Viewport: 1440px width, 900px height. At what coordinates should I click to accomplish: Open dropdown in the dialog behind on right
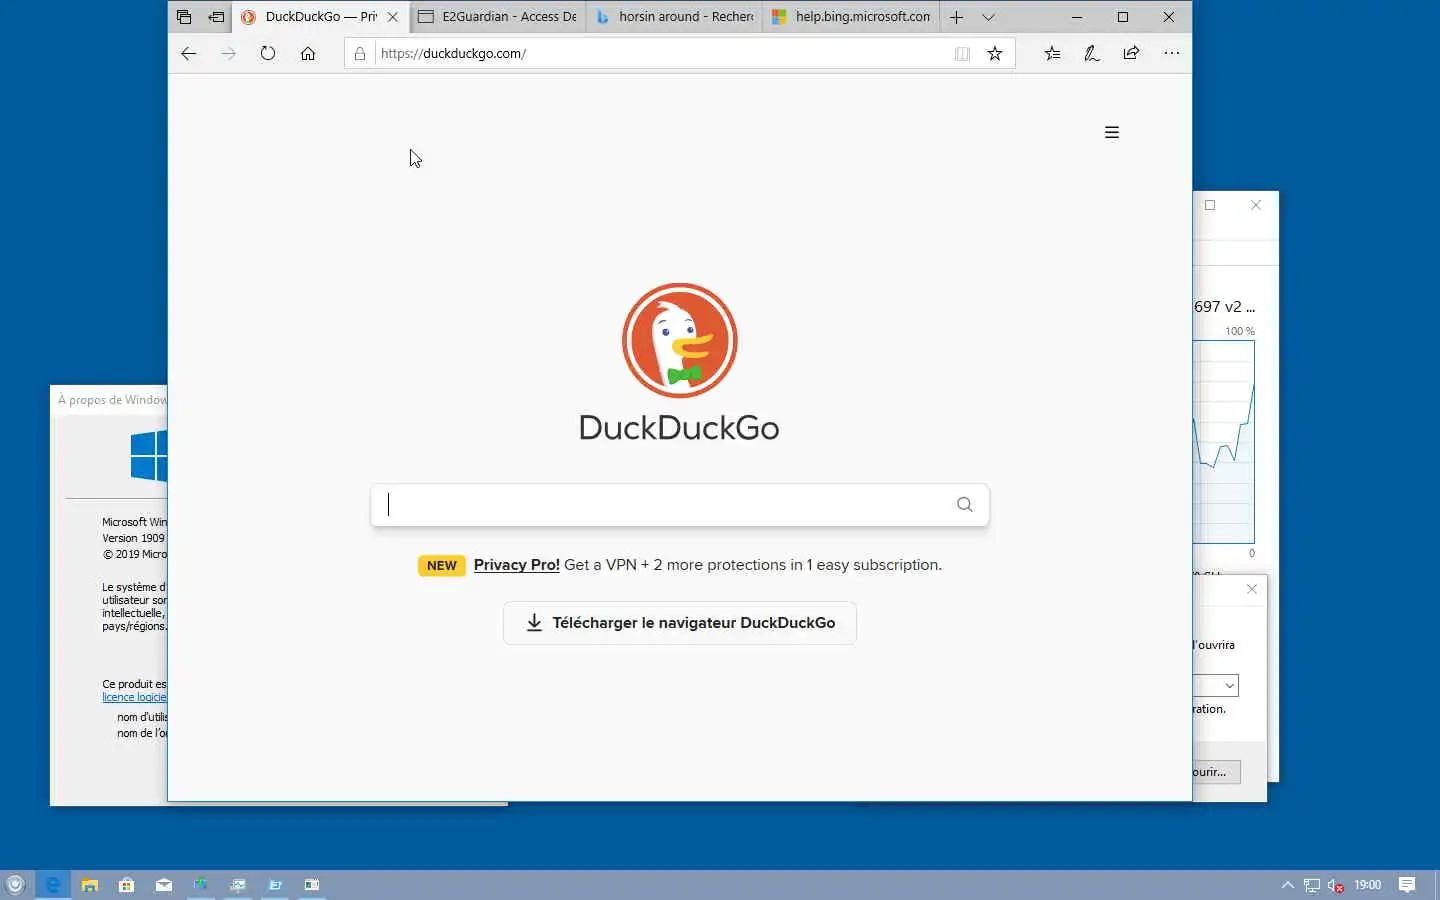(1229, 685)
